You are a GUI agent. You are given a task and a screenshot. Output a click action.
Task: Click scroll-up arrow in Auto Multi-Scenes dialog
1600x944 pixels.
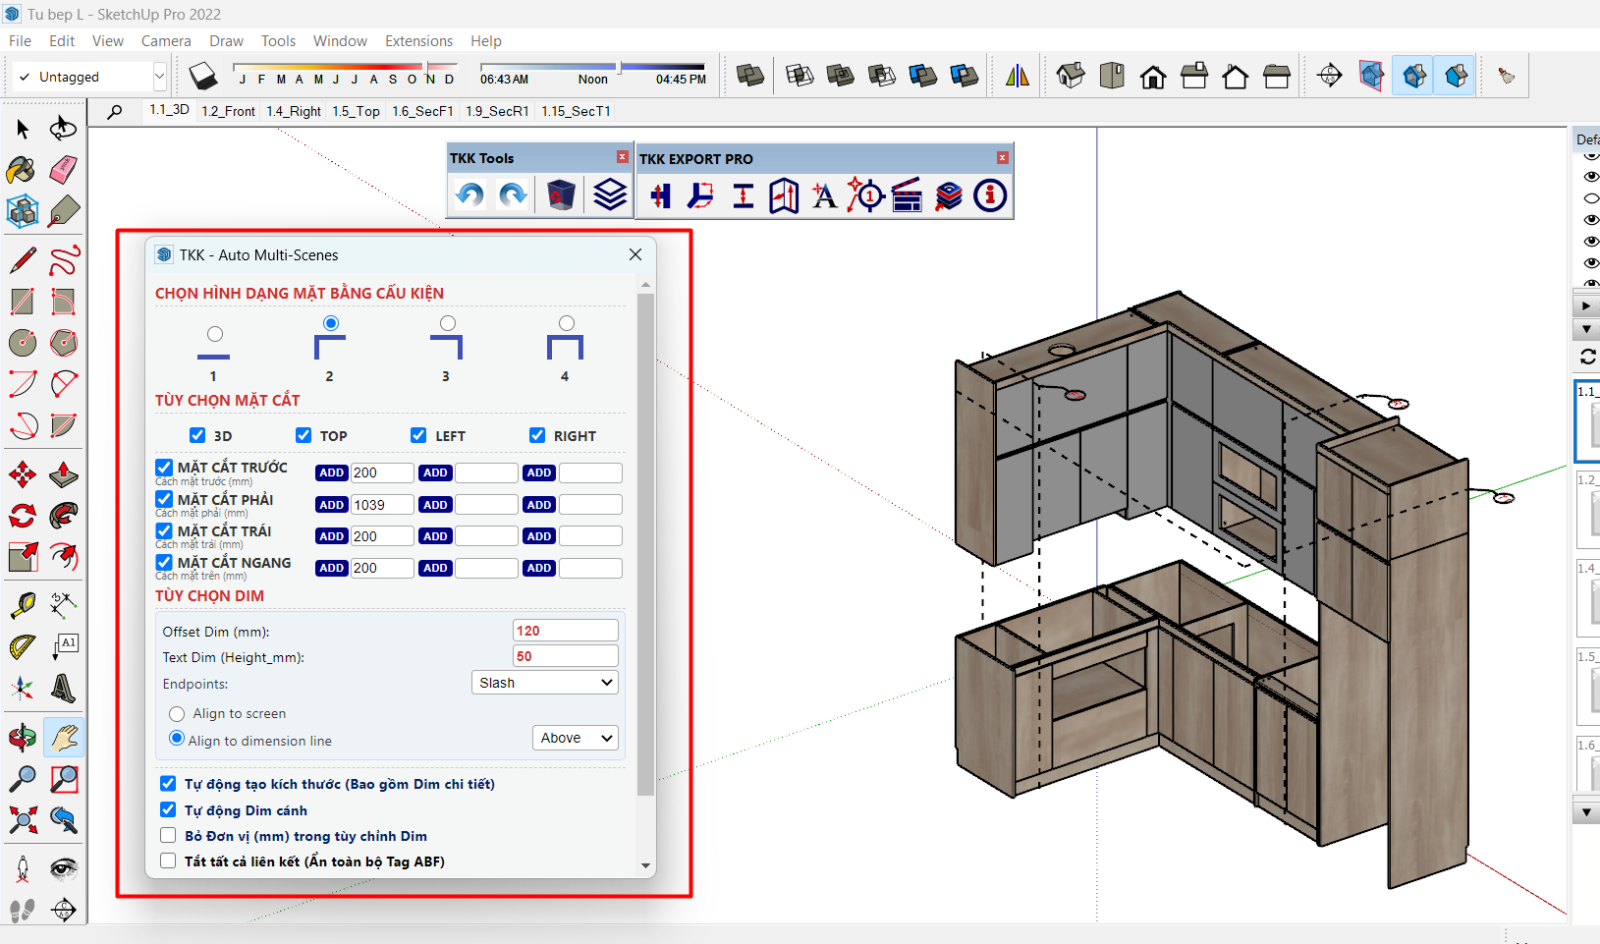click(645, 286)
